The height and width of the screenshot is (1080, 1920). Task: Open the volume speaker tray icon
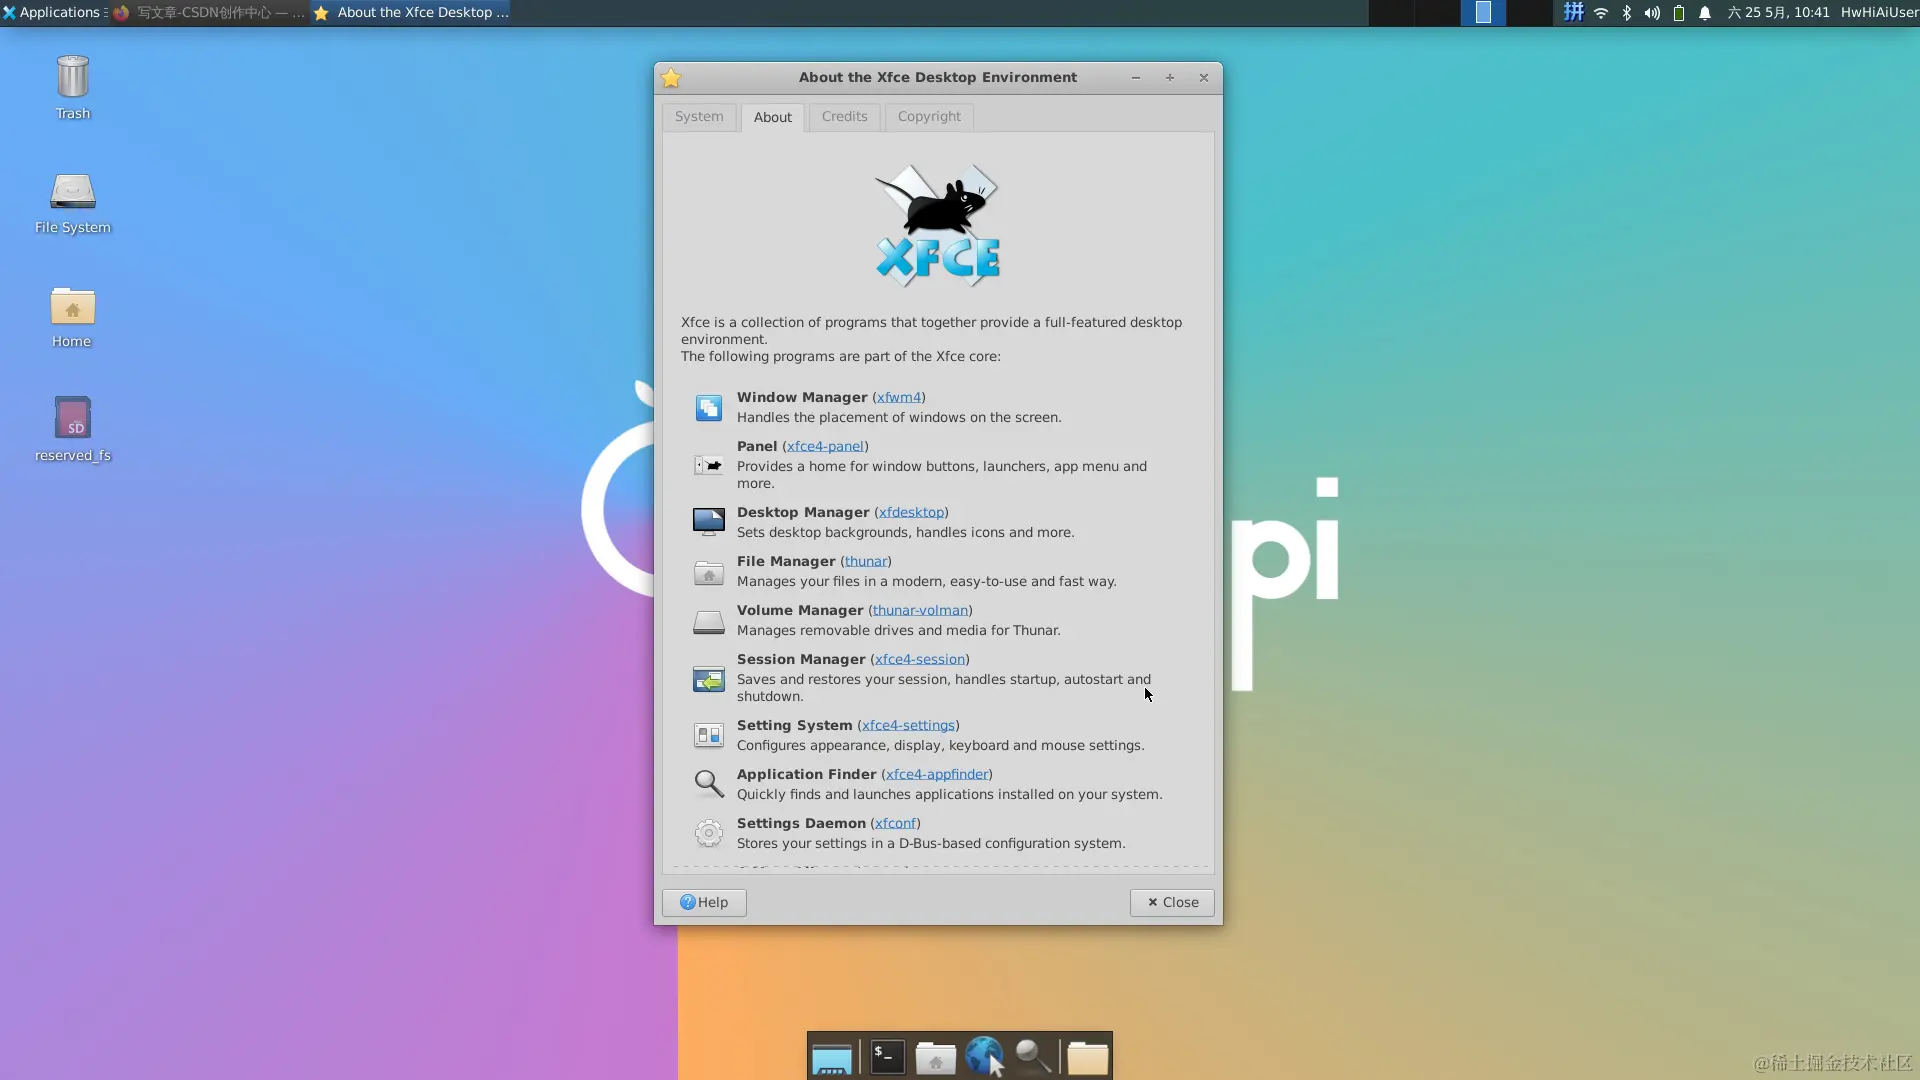click(1652, 13)
